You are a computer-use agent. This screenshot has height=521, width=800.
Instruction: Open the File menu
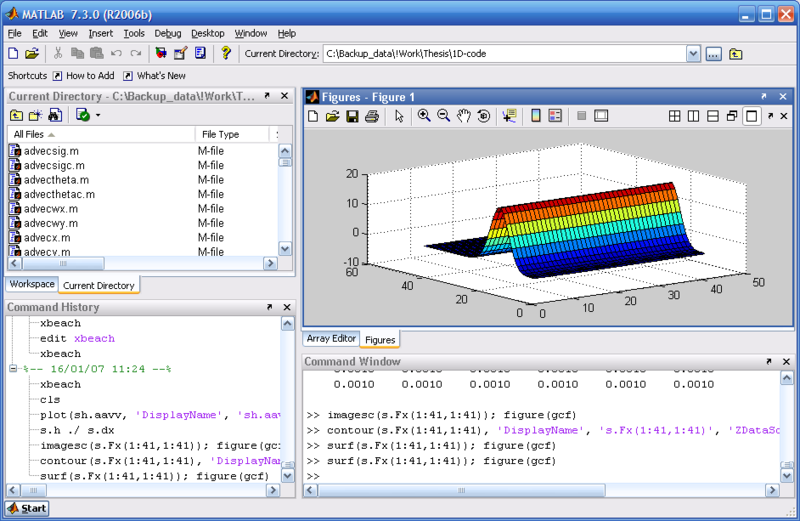pyautogui.click(x=14, y=34)
